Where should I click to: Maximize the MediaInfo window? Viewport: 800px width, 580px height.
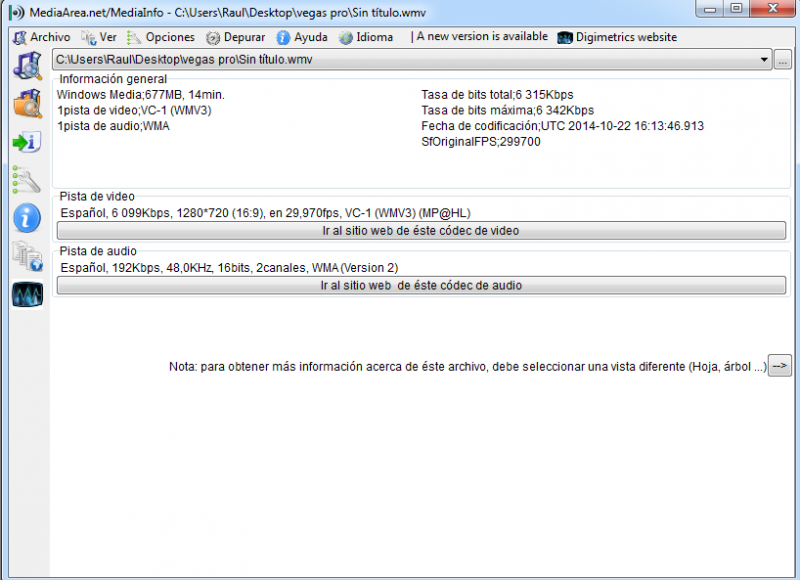click(736, 8)
